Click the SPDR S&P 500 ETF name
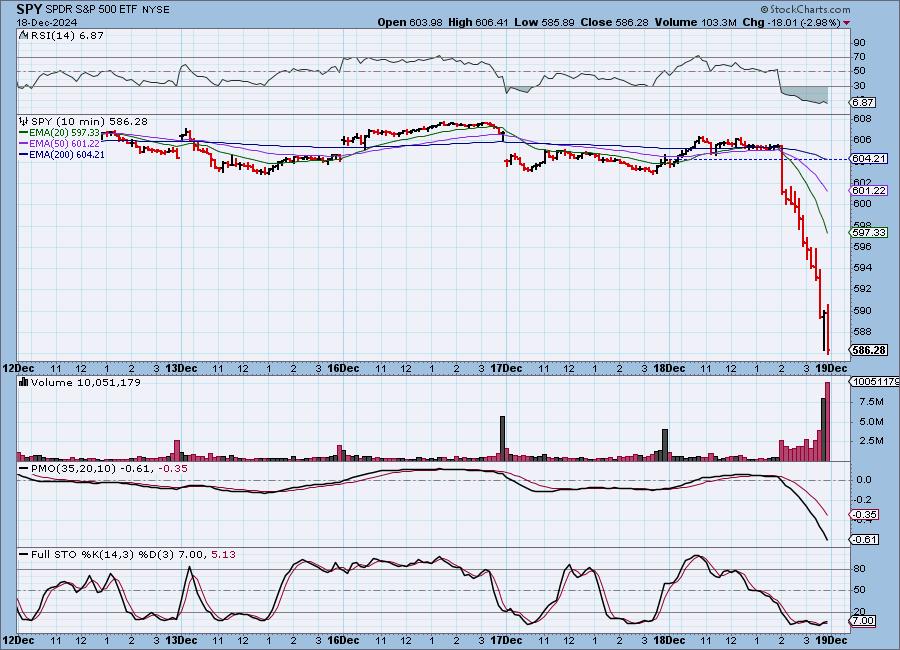Image resolution: width=900 pixels, height=650 pixels. [90, 10]
